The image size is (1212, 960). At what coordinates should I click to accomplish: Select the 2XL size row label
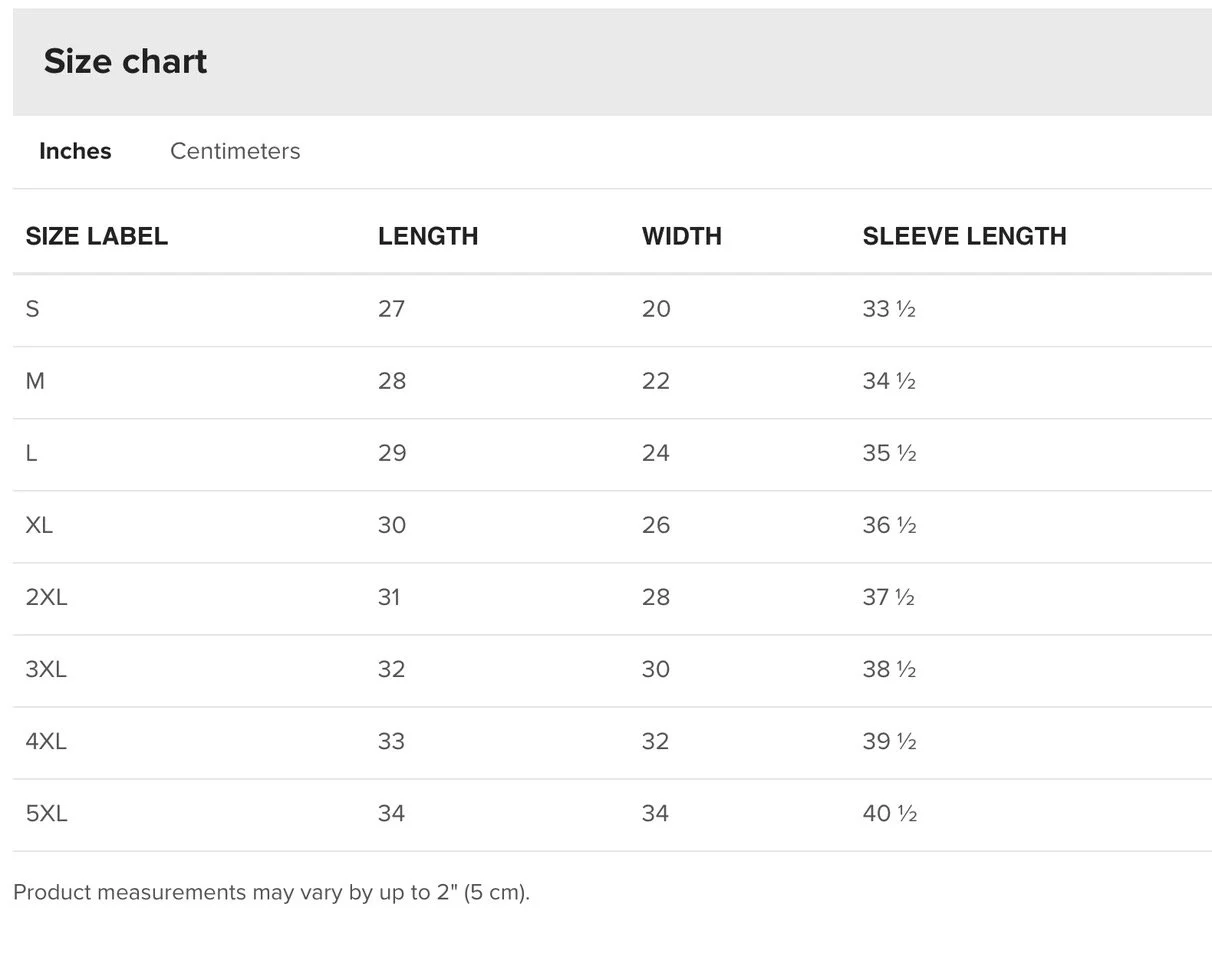click(x=46, y=597)
